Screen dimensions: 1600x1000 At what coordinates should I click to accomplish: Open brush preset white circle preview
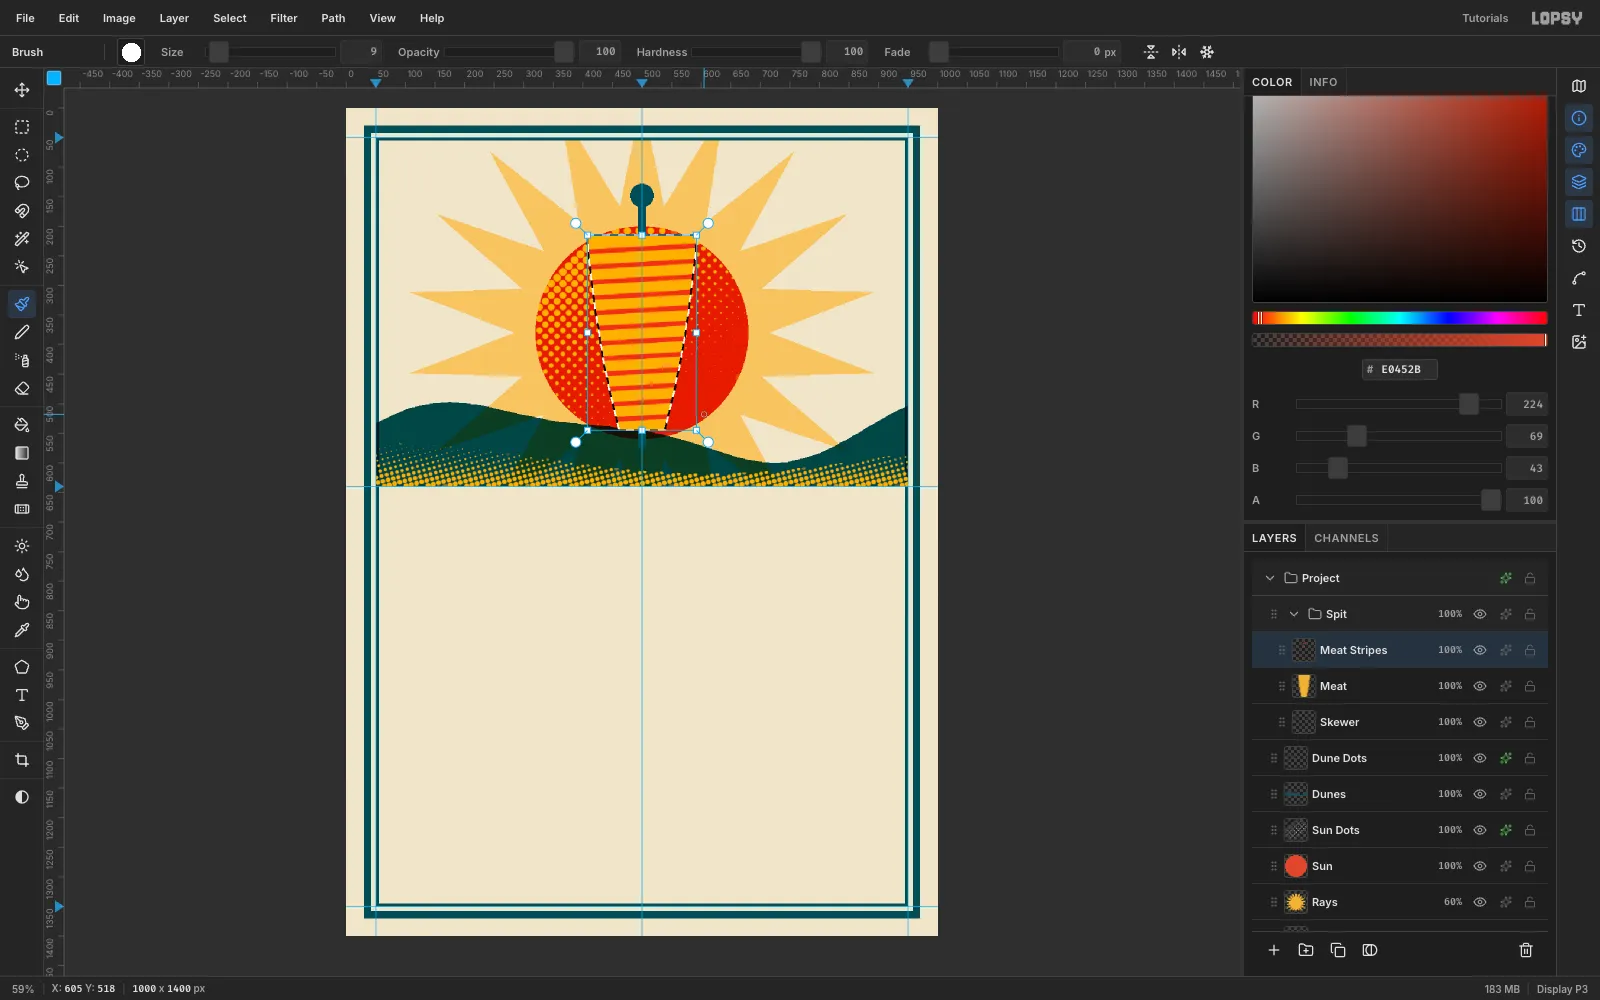[x=131, y=52]
